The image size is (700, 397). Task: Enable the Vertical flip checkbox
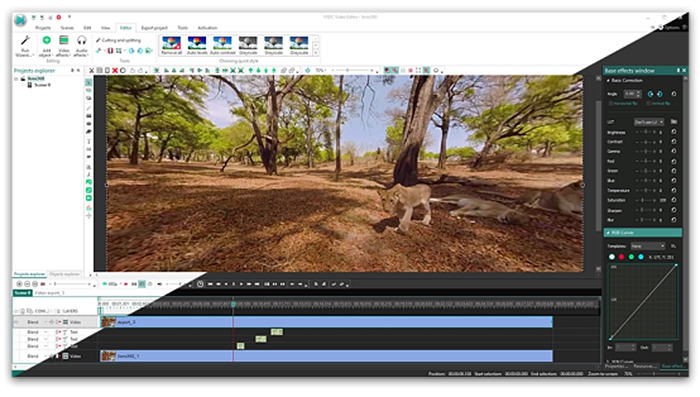click(x=648, y=104)
